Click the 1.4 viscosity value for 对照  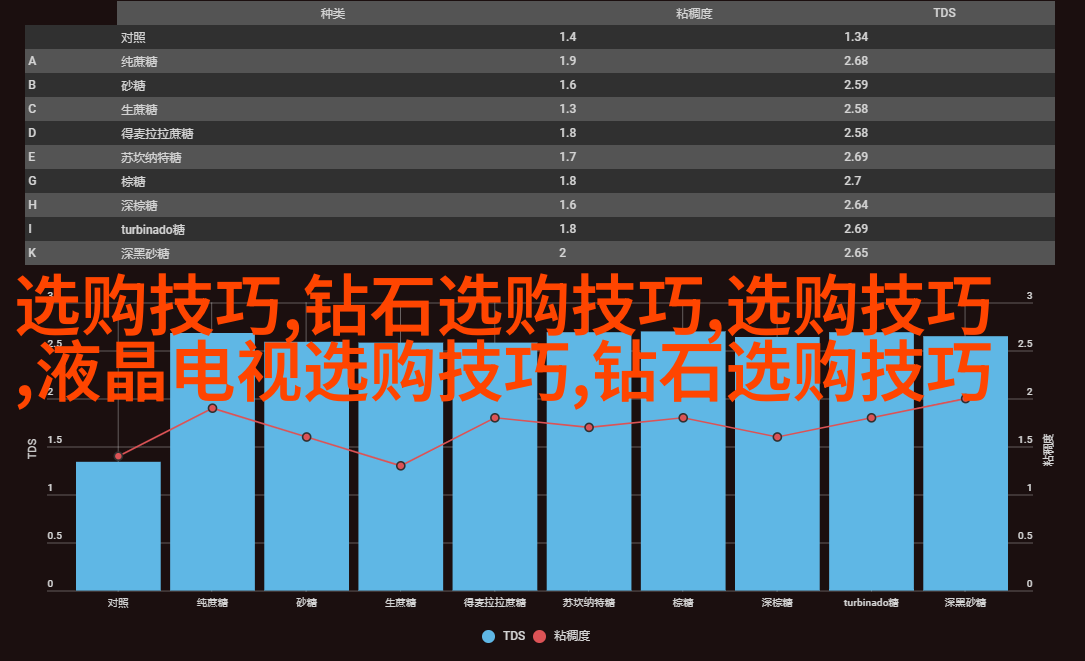(x=567, y=37)
